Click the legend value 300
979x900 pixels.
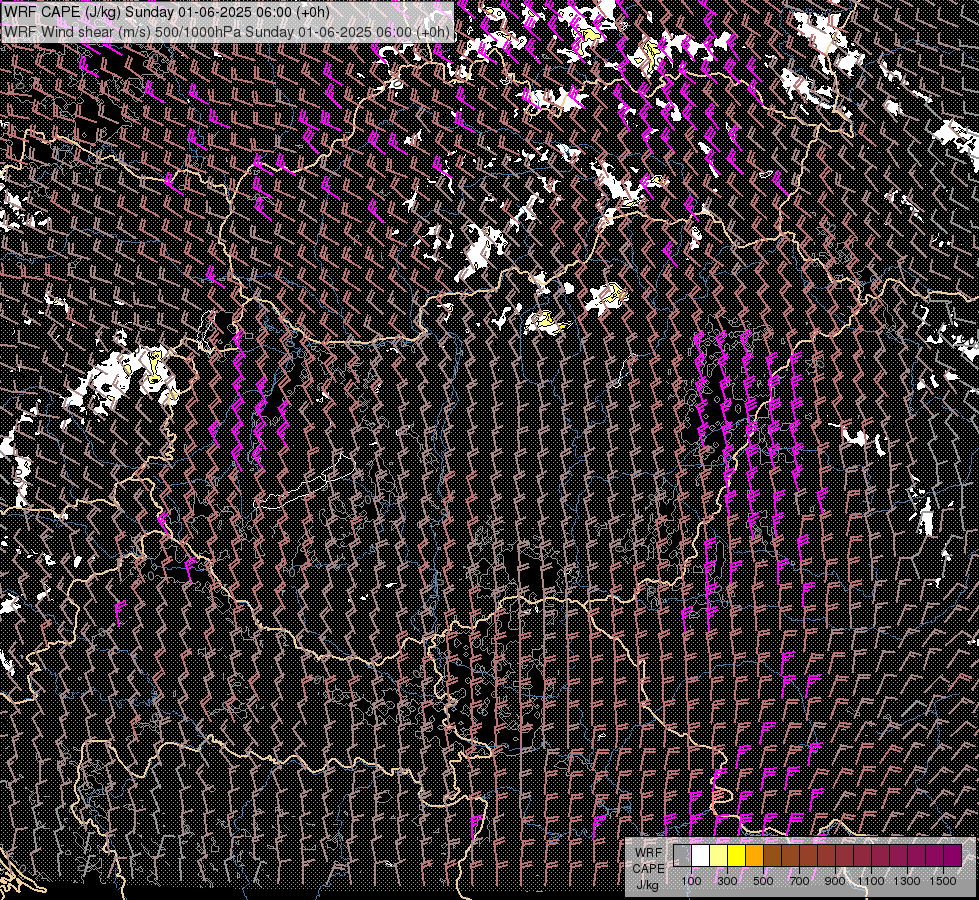727,881
